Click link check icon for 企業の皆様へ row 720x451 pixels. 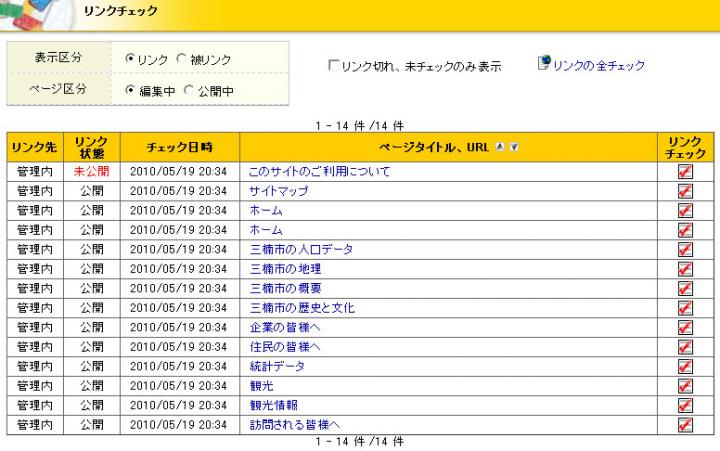pyautogui.click(x=684, y=327)
